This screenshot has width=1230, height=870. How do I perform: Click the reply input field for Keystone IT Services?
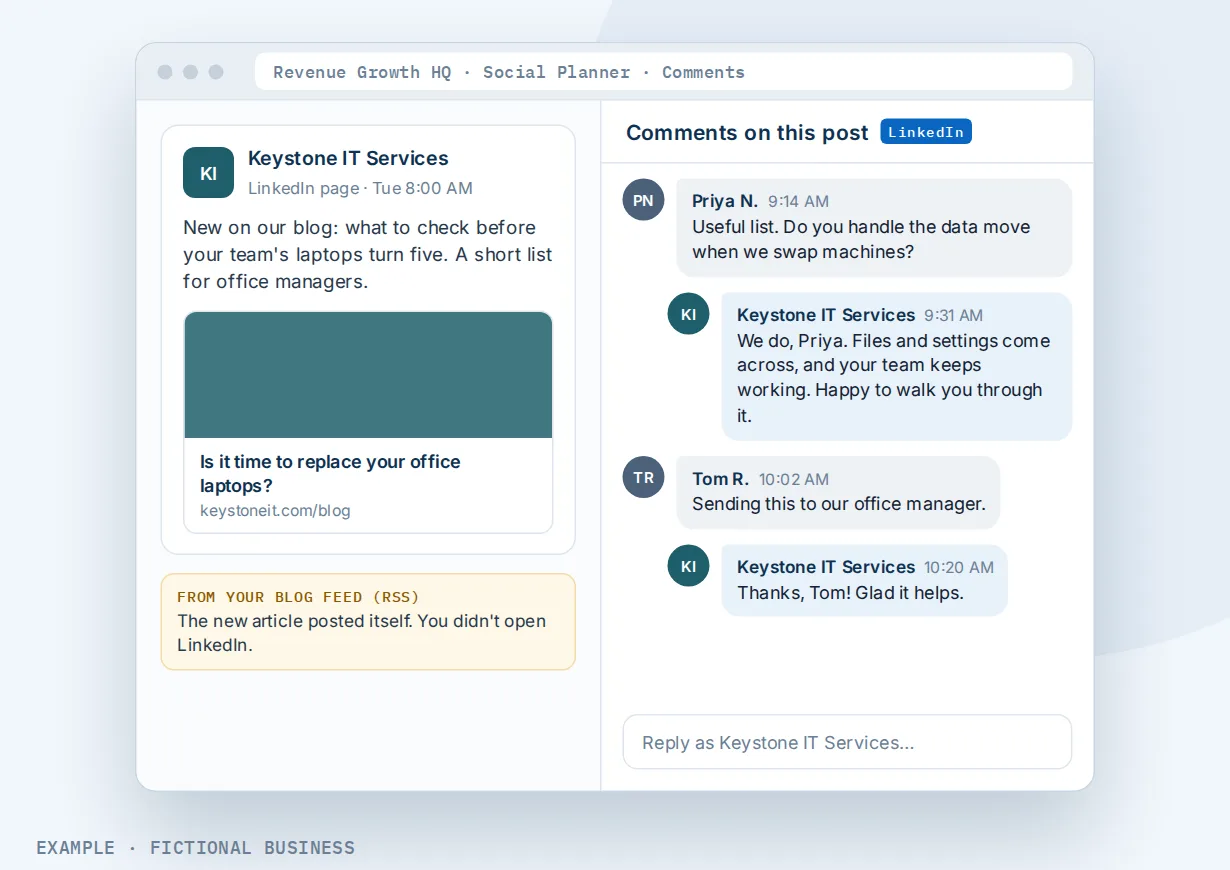[x=847, y=742]
